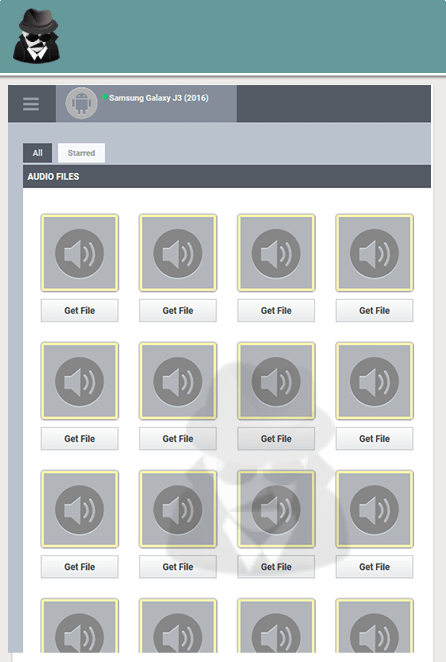Open the second audio thumbnail in the bottom row
The width and height of the screenshot is (446, 662).
(x=178, y=626)
